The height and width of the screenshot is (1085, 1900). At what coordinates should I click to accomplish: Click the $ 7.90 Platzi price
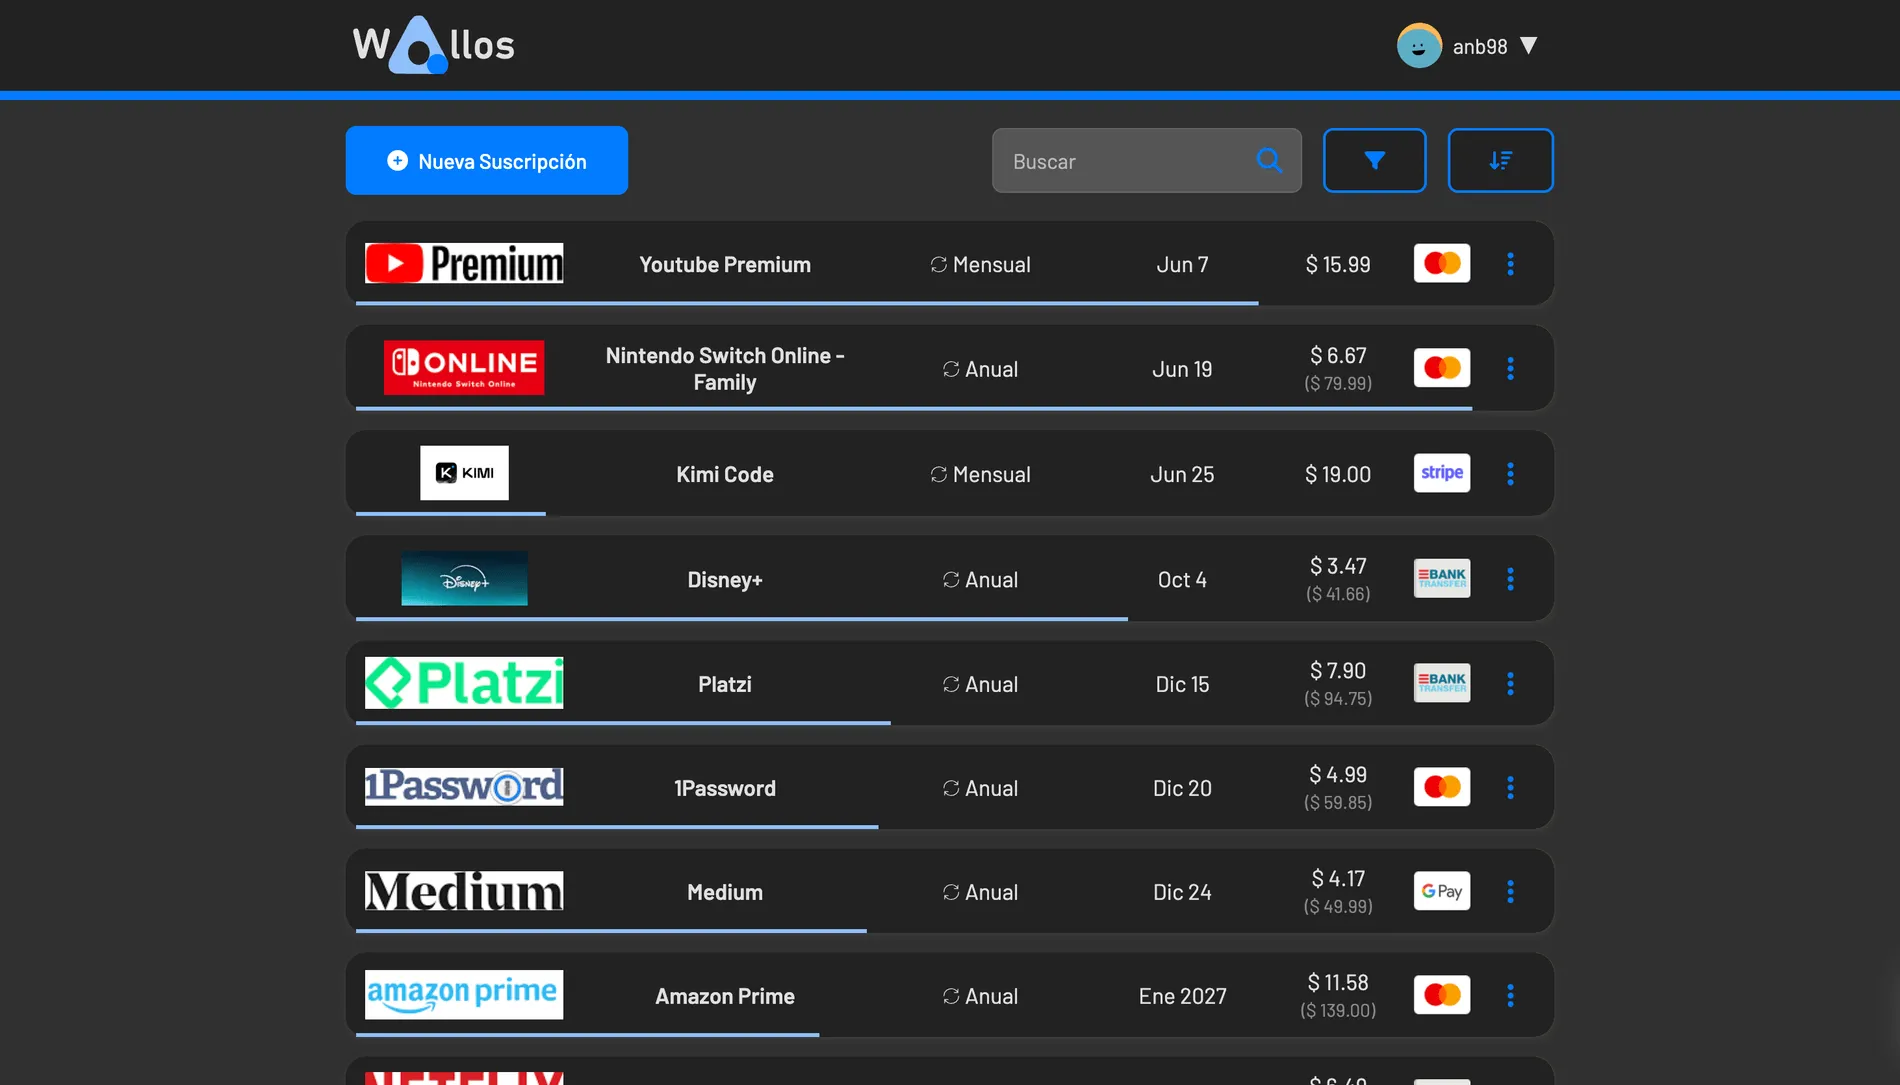point(1338,670)
